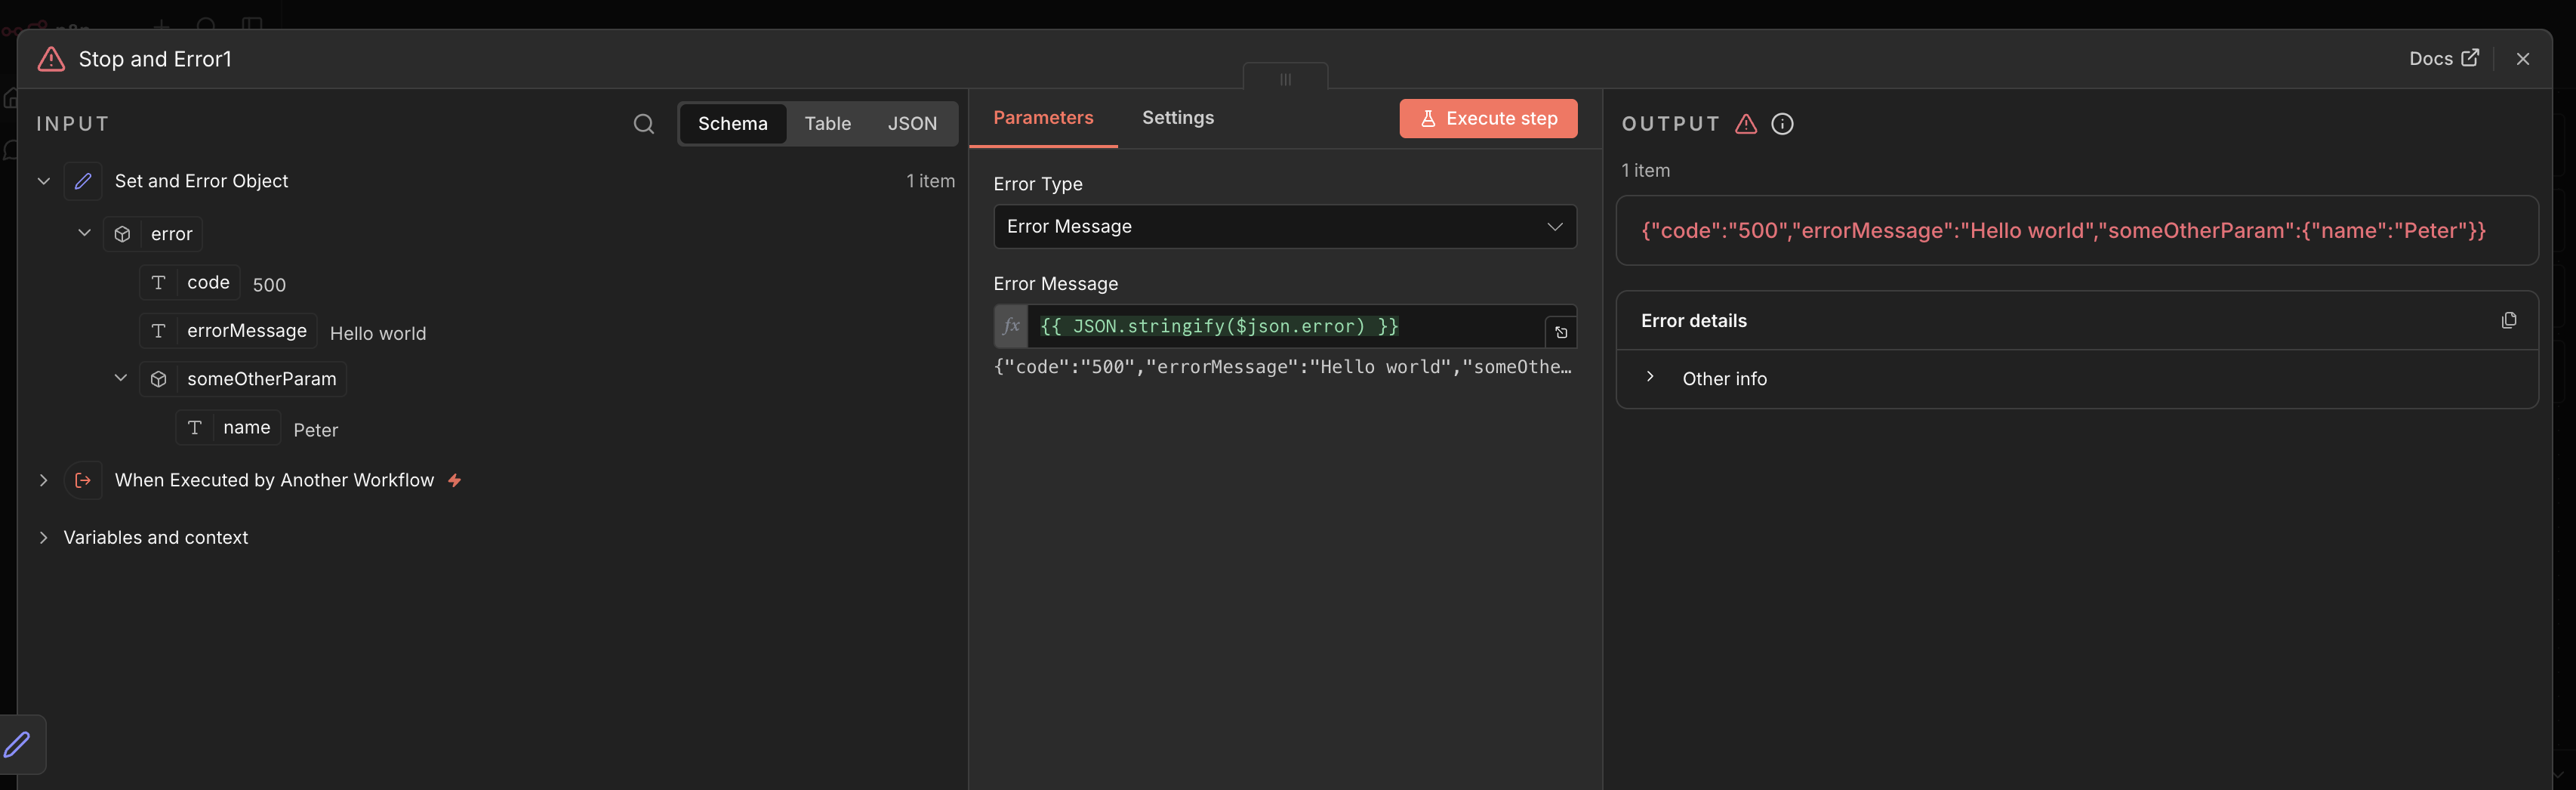The image size is (2576, 790).
Task: Open the Error Type dropdown
Action: click(1284, 227)
